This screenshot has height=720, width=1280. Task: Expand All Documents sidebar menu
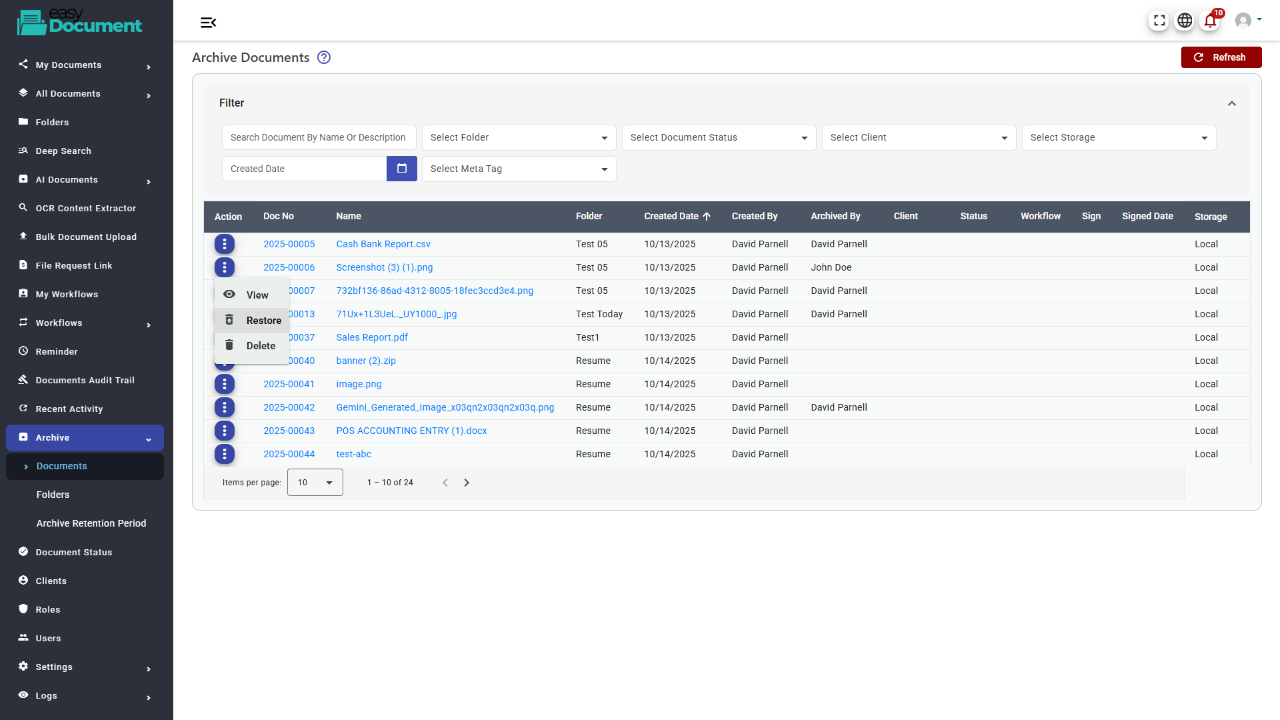pos(85,94)
